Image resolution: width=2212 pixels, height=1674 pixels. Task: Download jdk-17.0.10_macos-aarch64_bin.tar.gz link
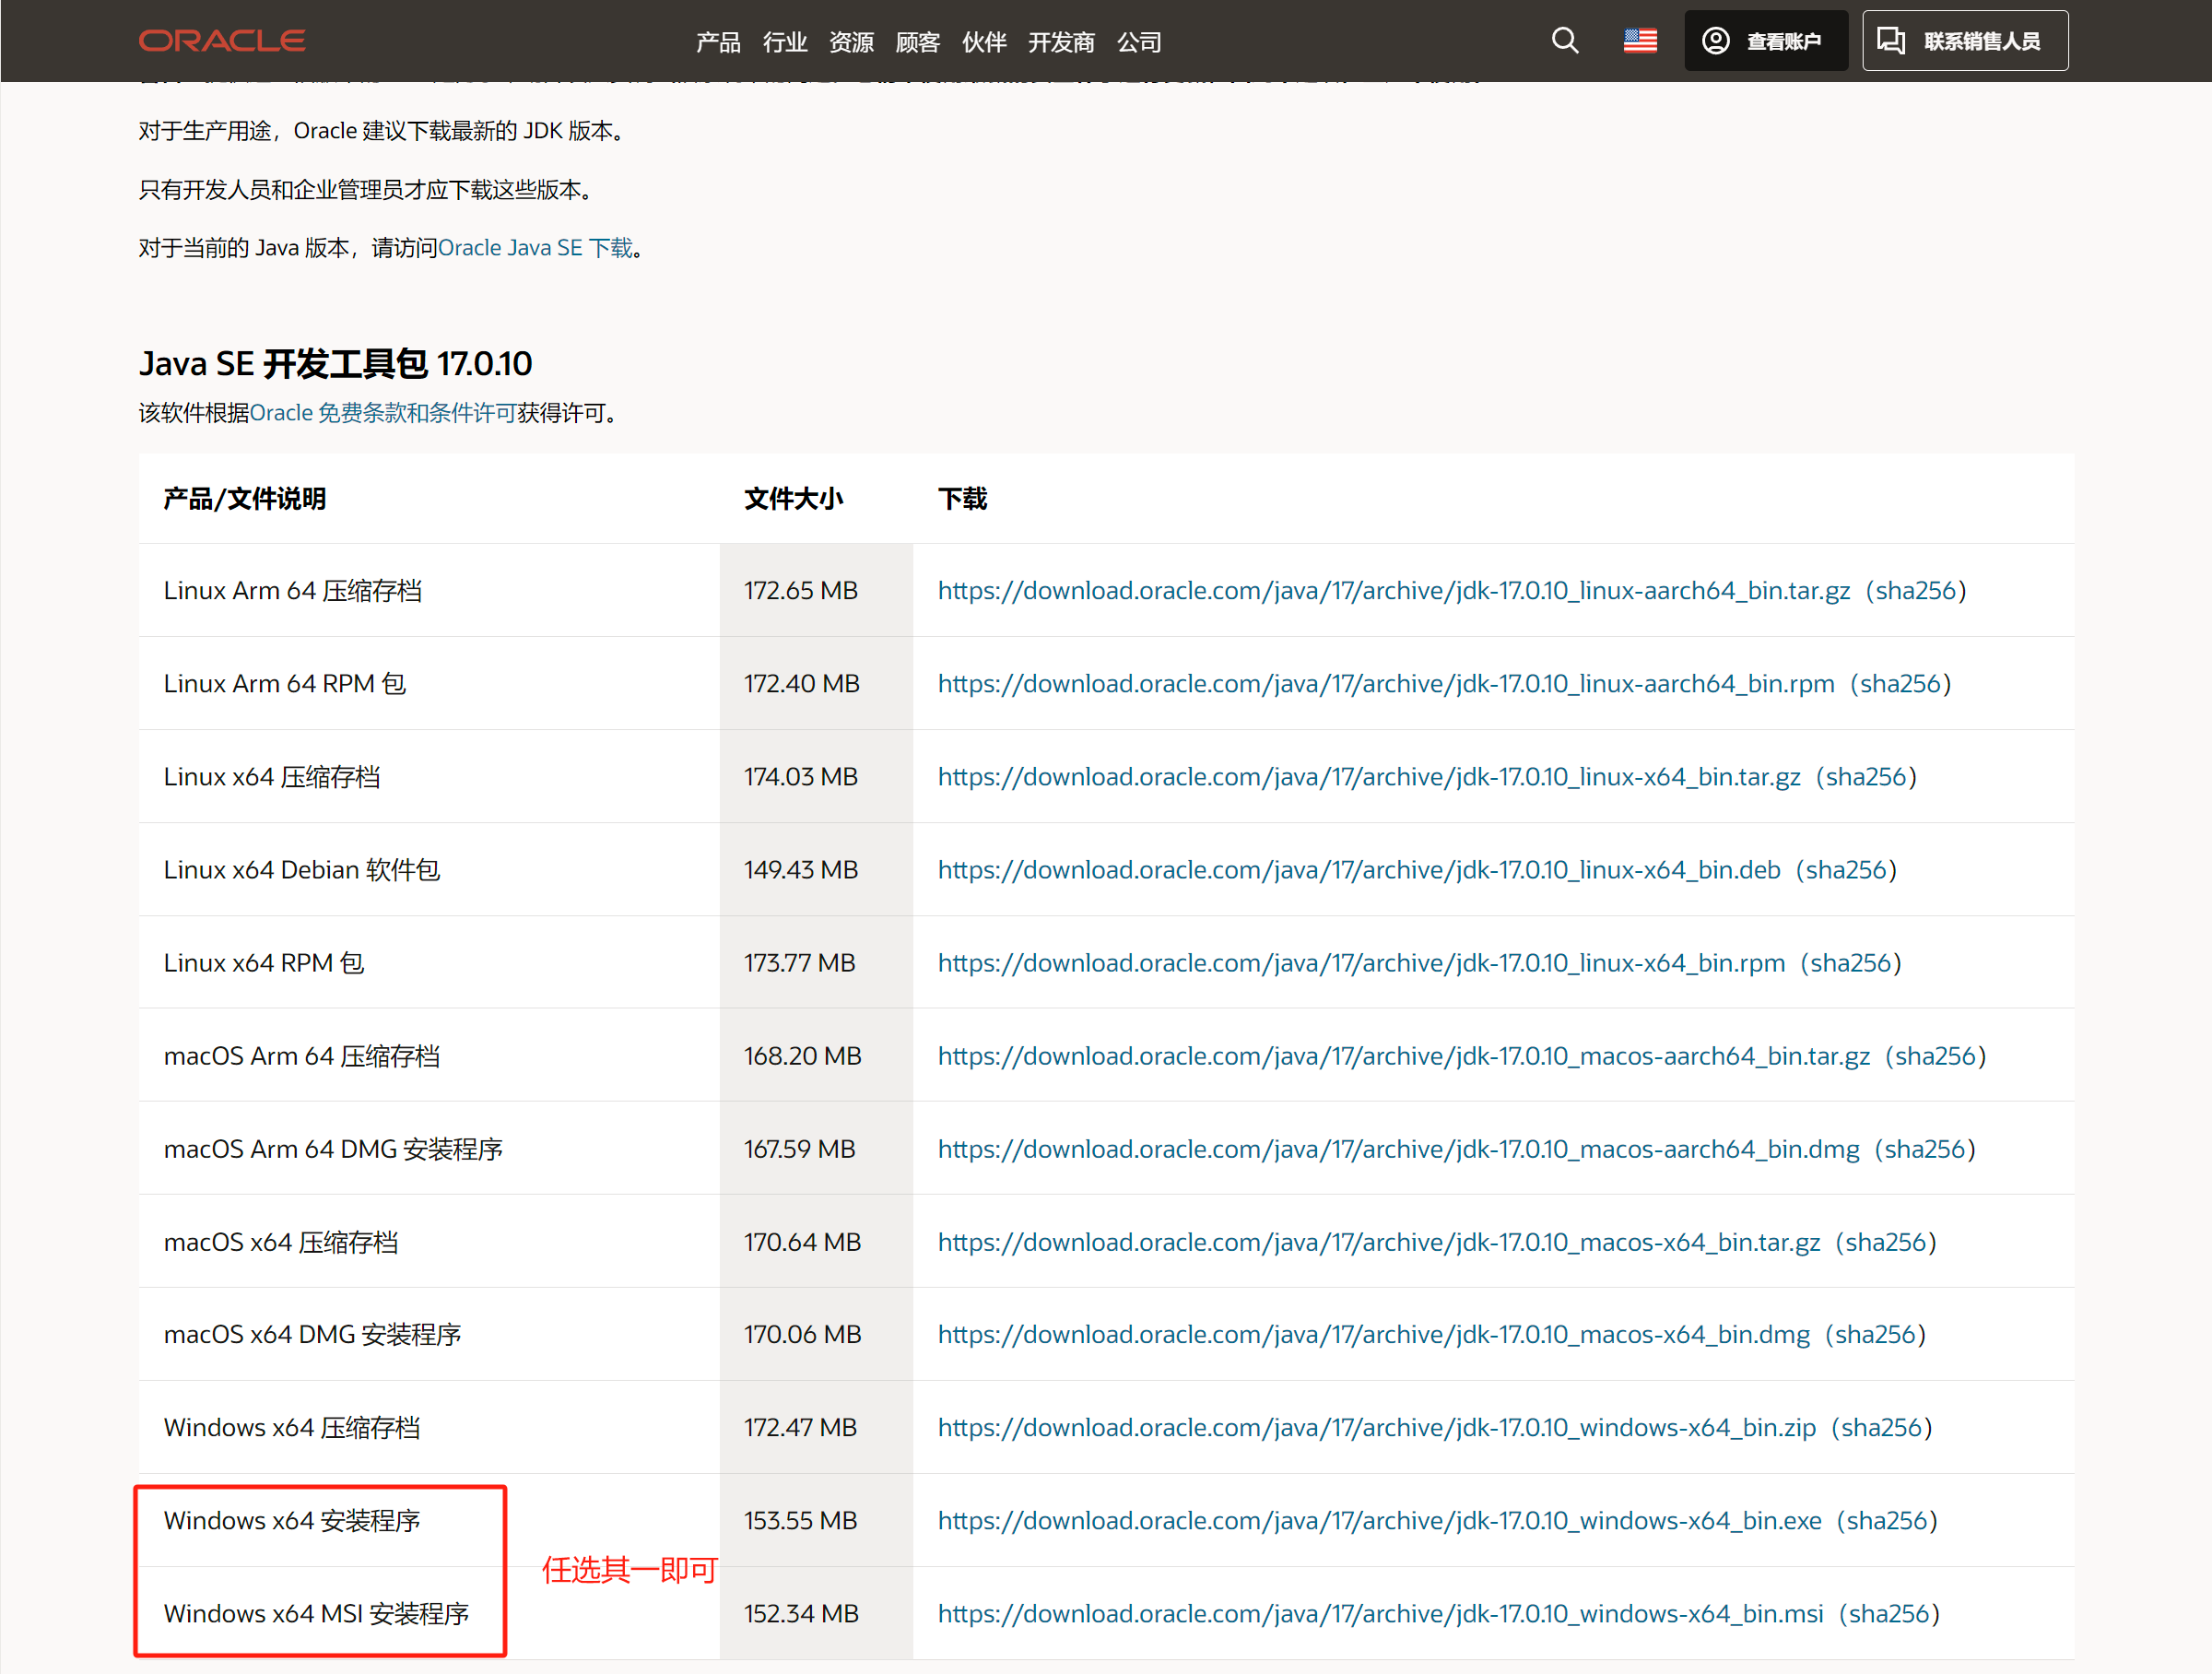coord(1403,1056)
